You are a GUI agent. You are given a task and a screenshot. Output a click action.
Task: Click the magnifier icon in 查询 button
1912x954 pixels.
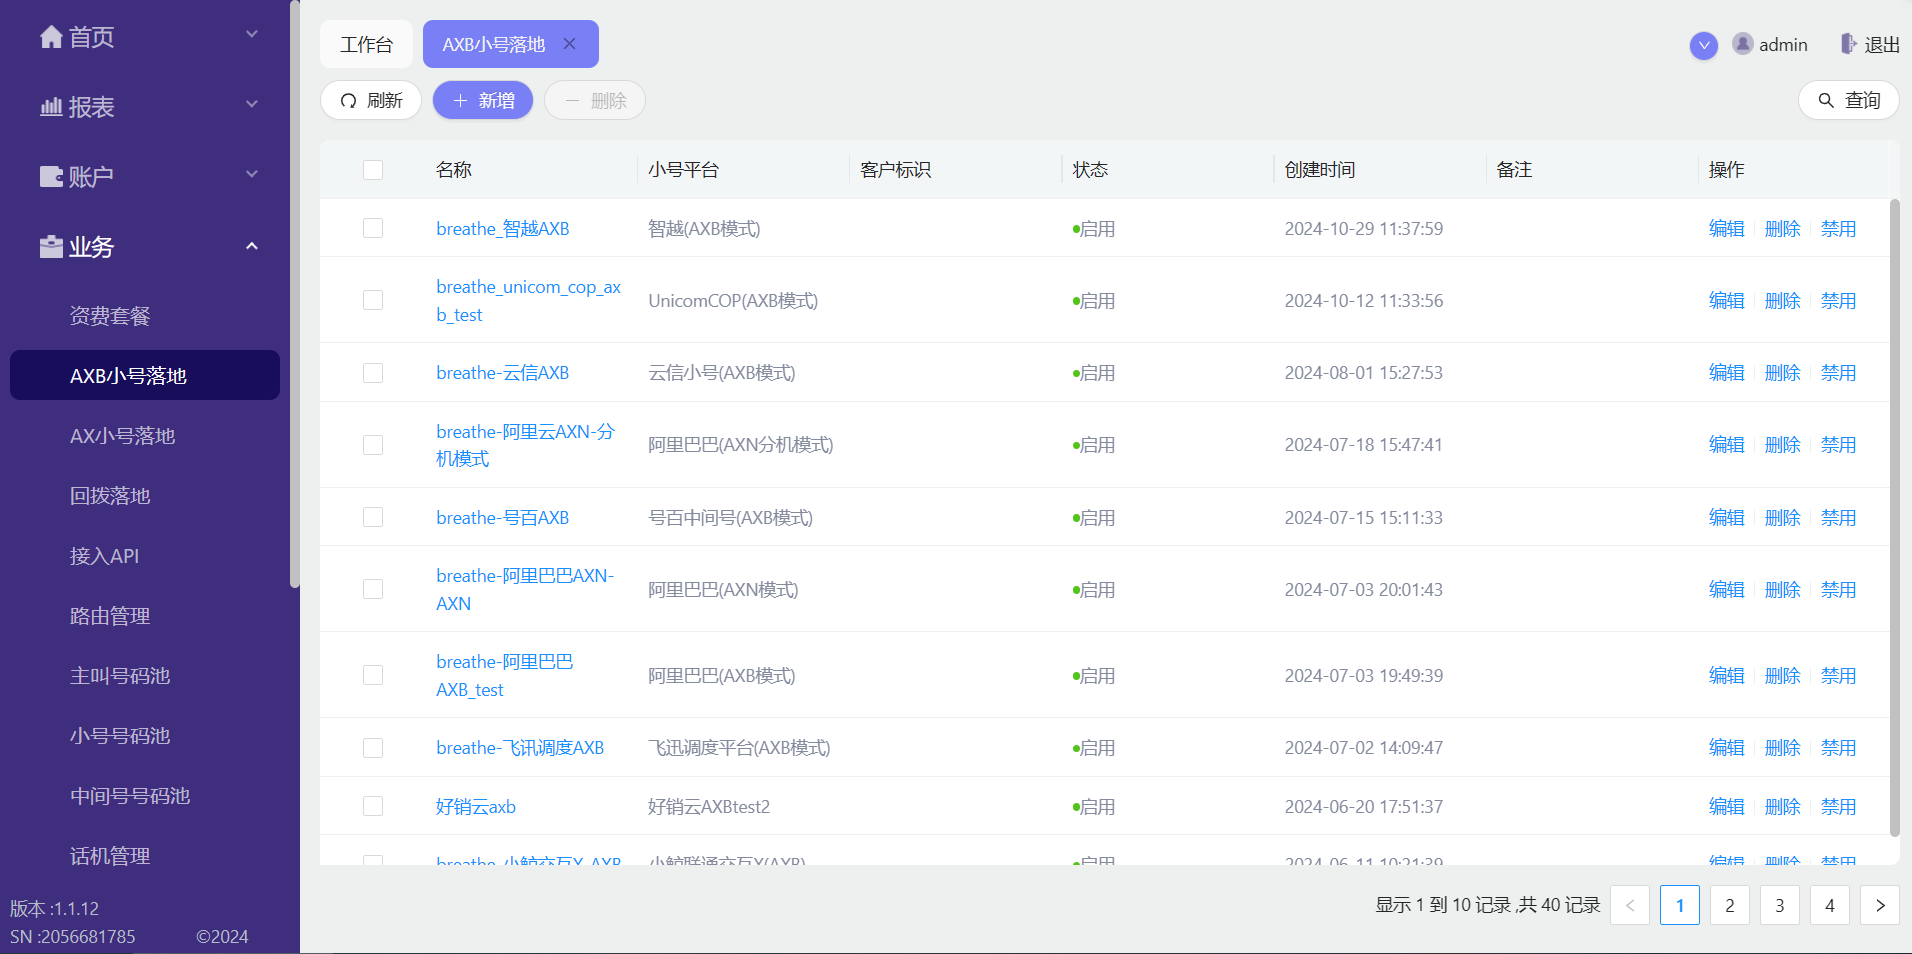(x=1826, y=101)
